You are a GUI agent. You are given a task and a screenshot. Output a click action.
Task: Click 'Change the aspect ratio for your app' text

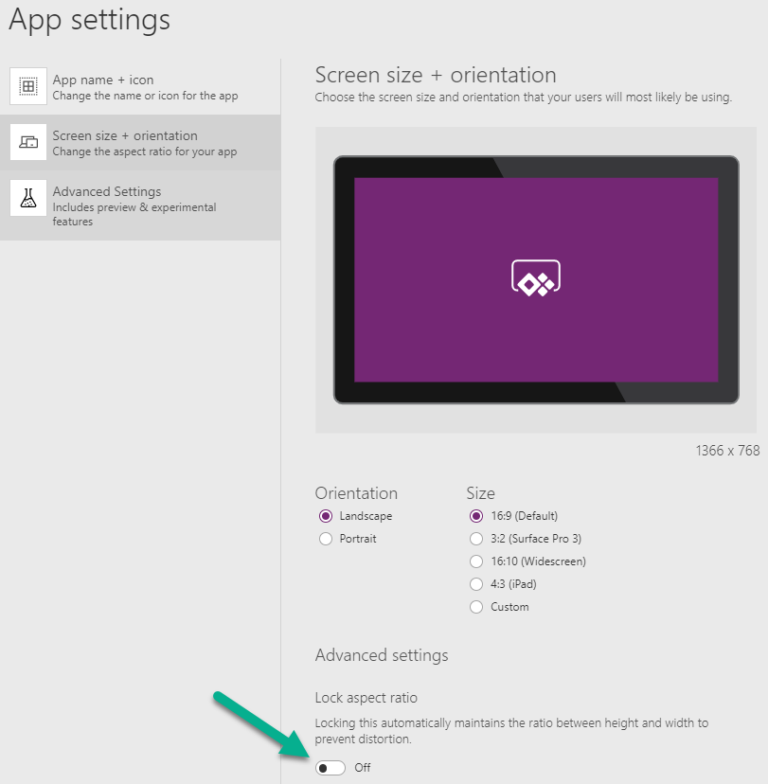click(144, 152)
